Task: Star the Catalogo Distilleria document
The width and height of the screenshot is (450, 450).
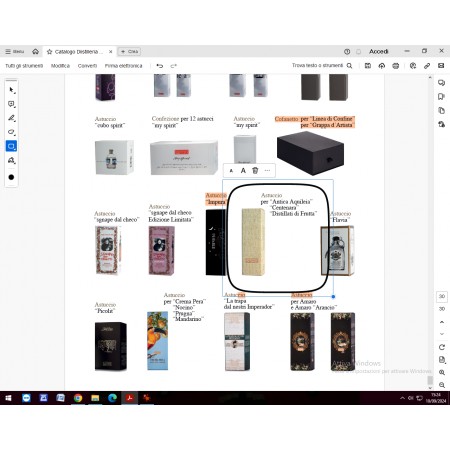Action: coord(50,52)
